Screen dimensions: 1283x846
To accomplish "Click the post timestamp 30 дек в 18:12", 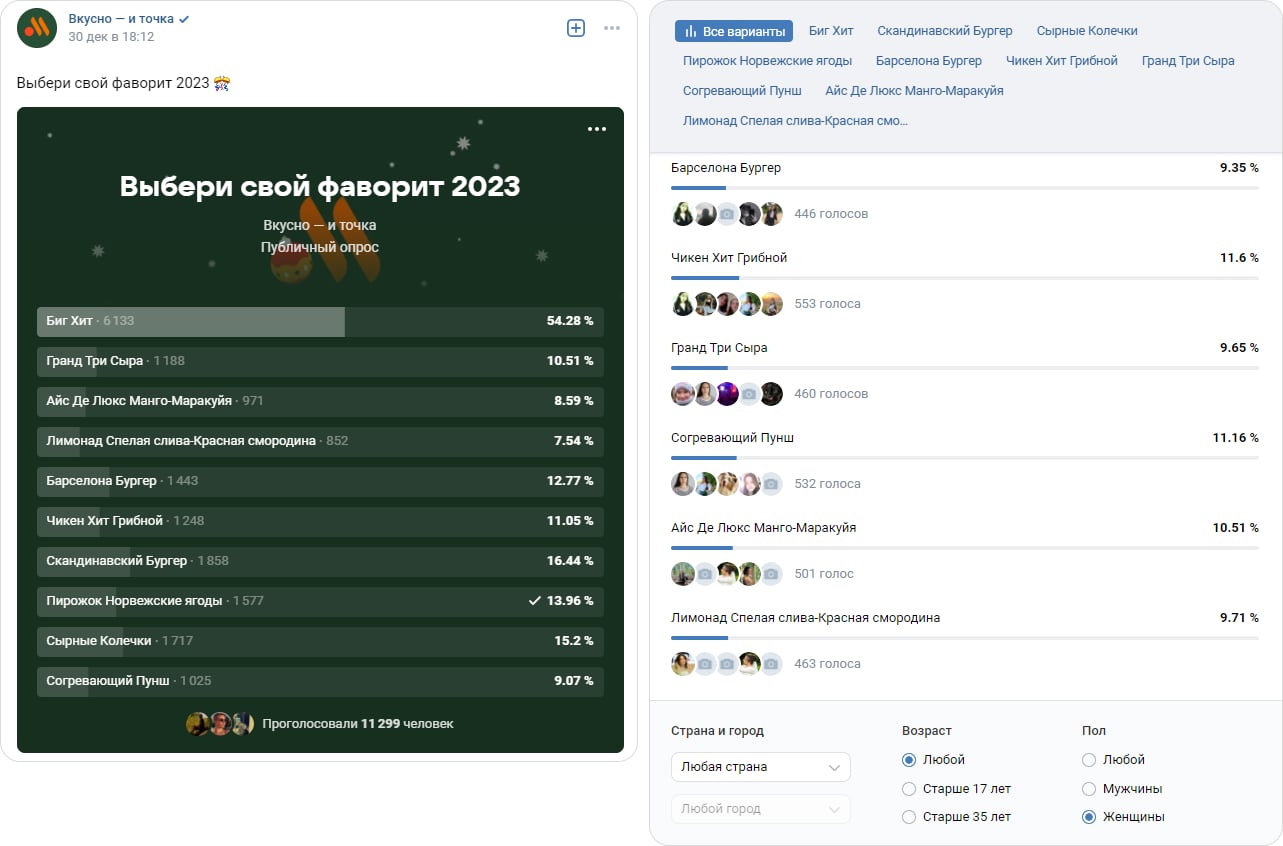I will 111,36.
